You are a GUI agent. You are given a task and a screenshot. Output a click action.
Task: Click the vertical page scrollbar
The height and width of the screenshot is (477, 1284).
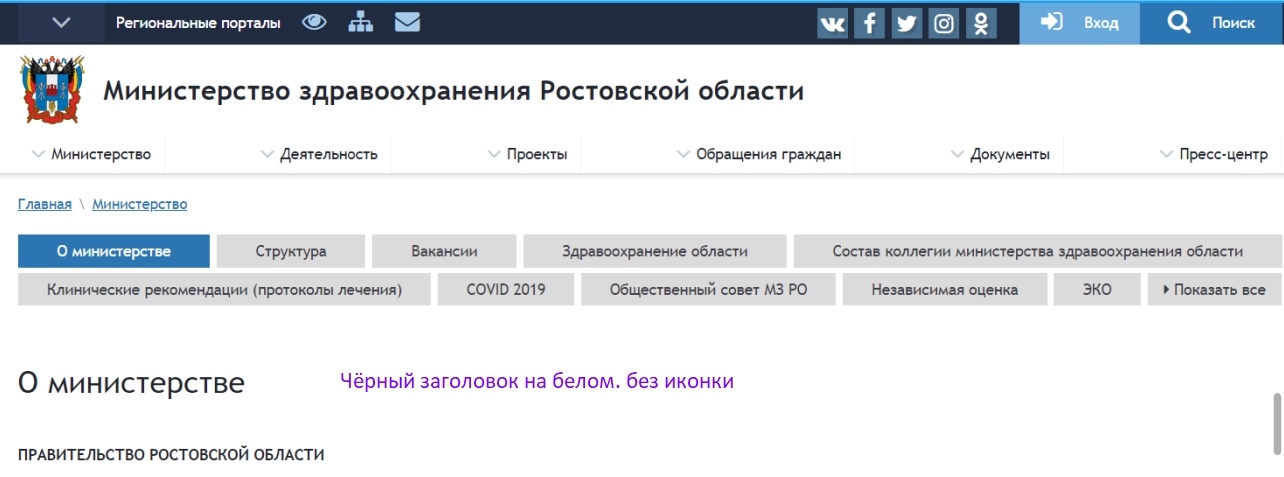[x=1276, y=423]
